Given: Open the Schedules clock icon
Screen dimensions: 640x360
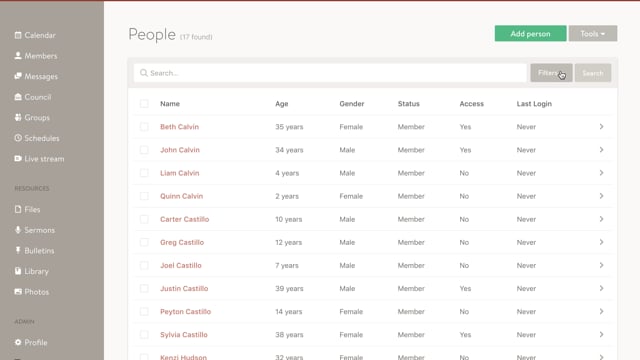Looking at the screenshot, I should click(18, 138).
